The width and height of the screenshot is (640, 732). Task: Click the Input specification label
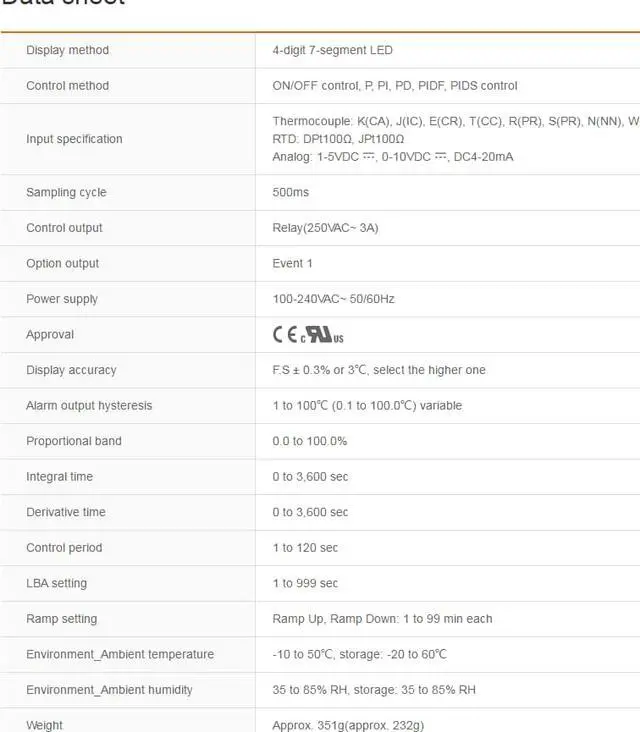coord(74,139)
